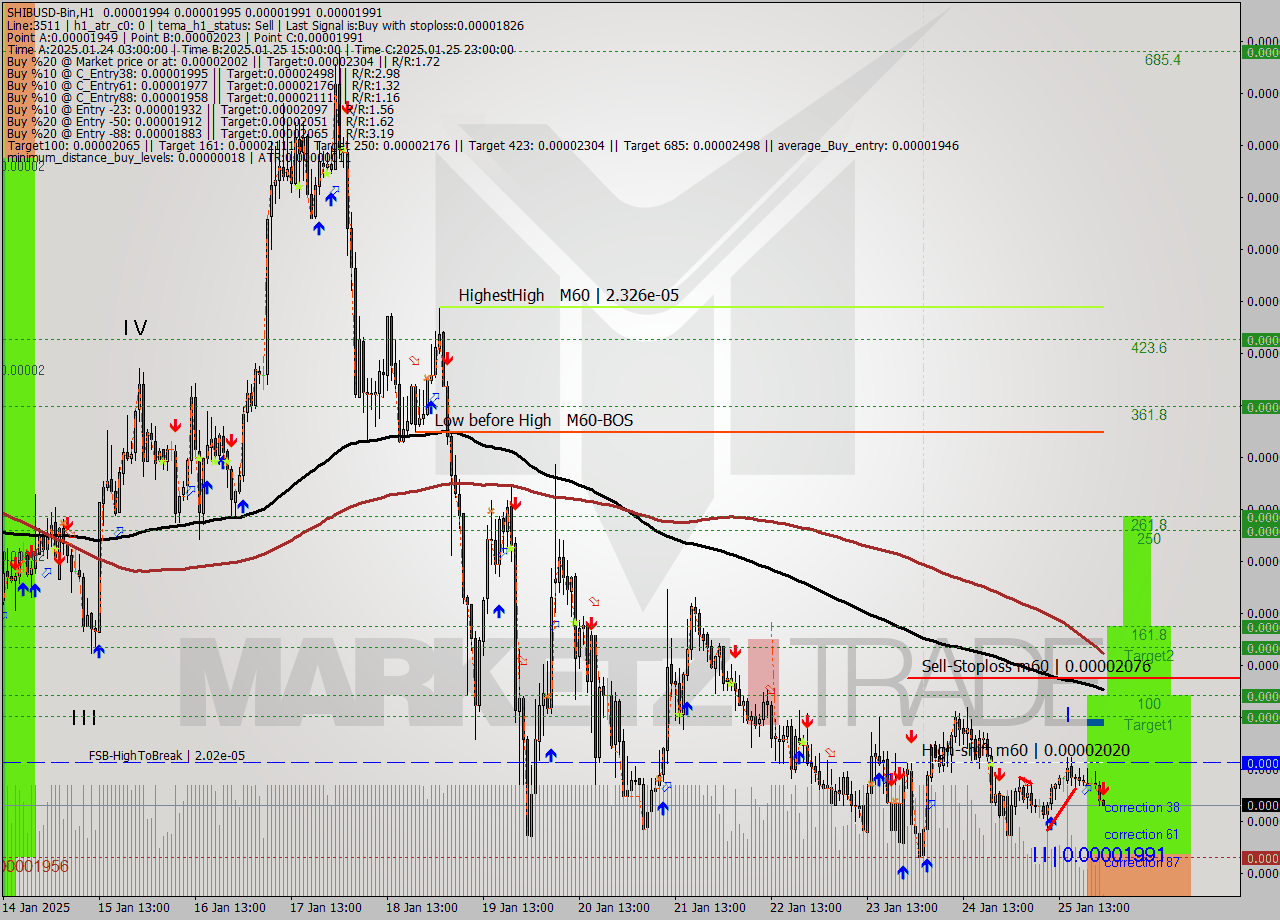This screenshot has width=1280, height=920.
Task: Click the 161.8 Fibonacci level label
Action: (x=1149, y=635)
